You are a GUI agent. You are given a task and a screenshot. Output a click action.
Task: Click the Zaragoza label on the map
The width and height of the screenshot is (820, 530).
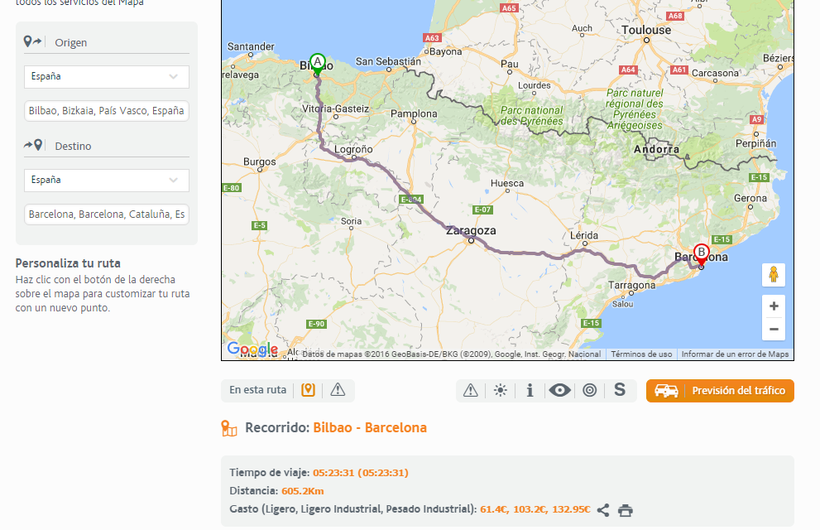click(471, 230)
